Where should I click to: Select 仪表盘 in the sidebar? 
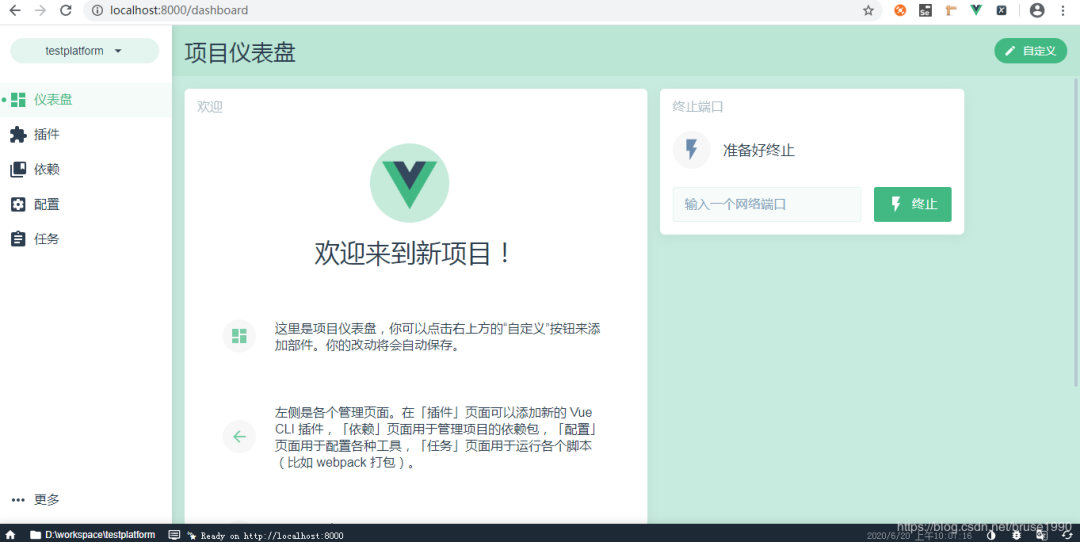85,100
